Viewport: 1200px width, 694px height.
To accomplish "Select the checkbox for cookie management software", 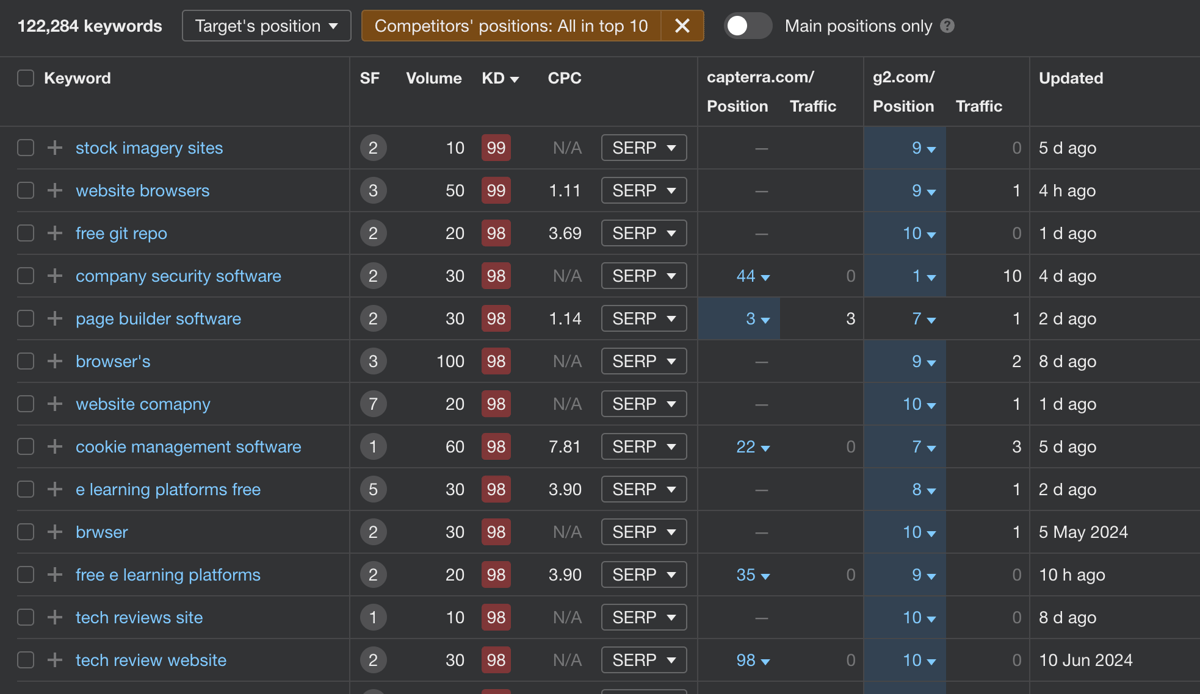I will (x=26, y=447).
